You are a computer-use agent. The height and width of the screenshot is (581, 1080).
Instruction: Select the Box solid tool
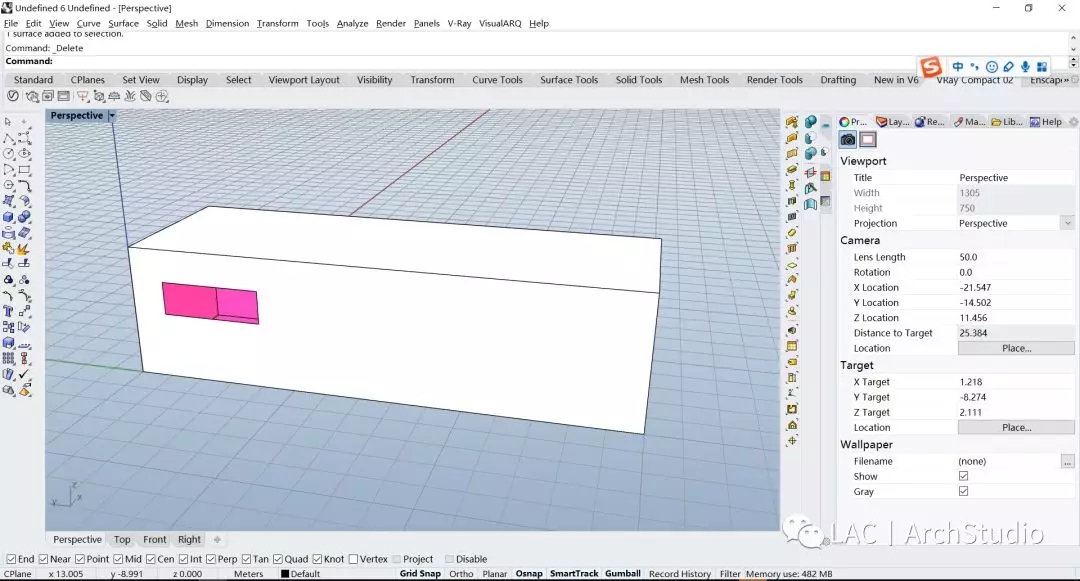click(9, 217)
